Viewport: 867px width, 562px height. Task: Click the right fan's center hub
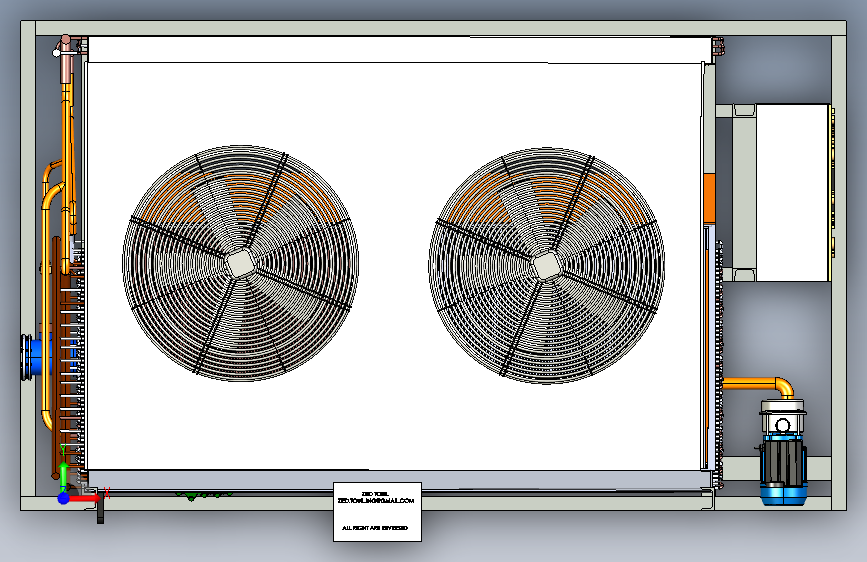pyautogui.click(x=546, y=266)
